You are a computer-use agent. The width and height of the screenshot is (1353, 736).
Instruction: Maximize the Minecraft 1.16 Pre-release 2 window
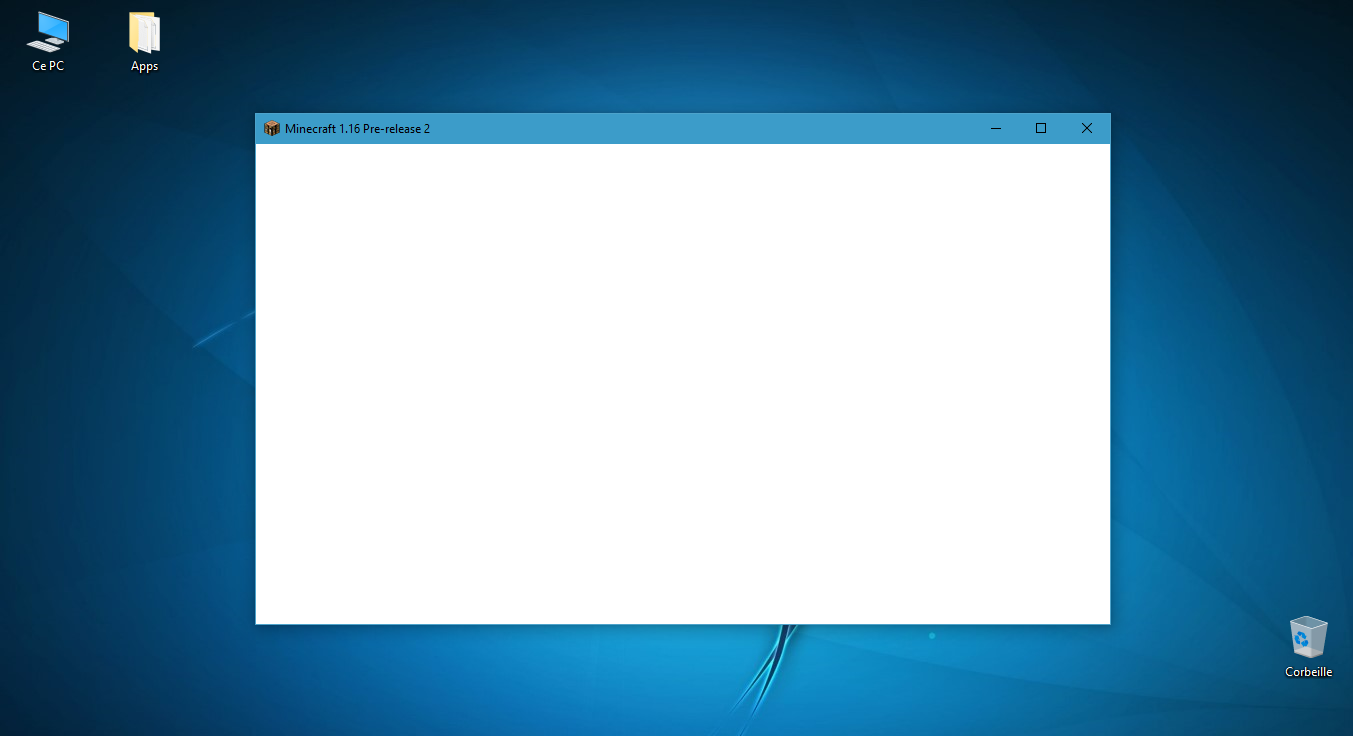(x=1041, y=128)
